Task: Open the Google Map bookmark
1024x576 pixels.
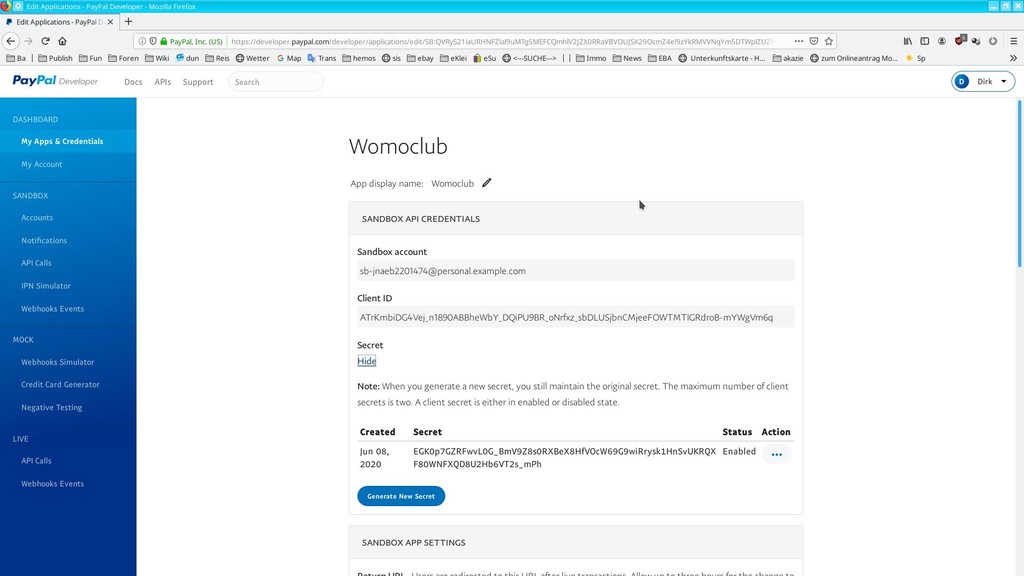Action: click(289, 58)
